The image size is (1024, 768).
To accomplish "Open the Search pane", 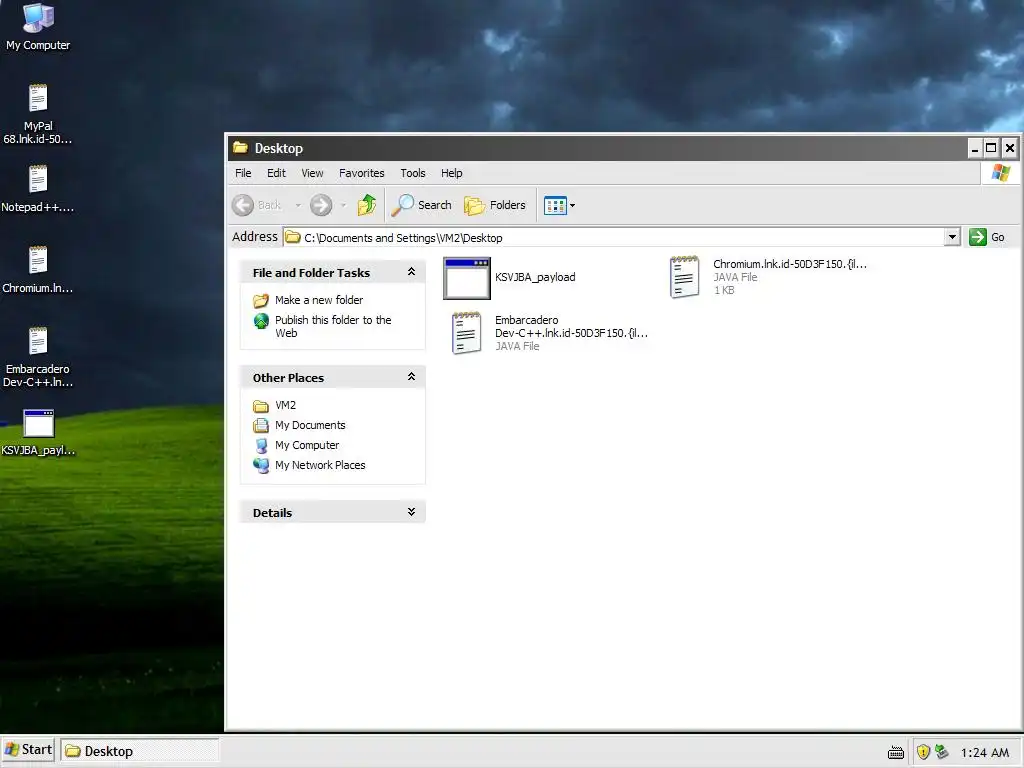I will [x=421, y=205].
